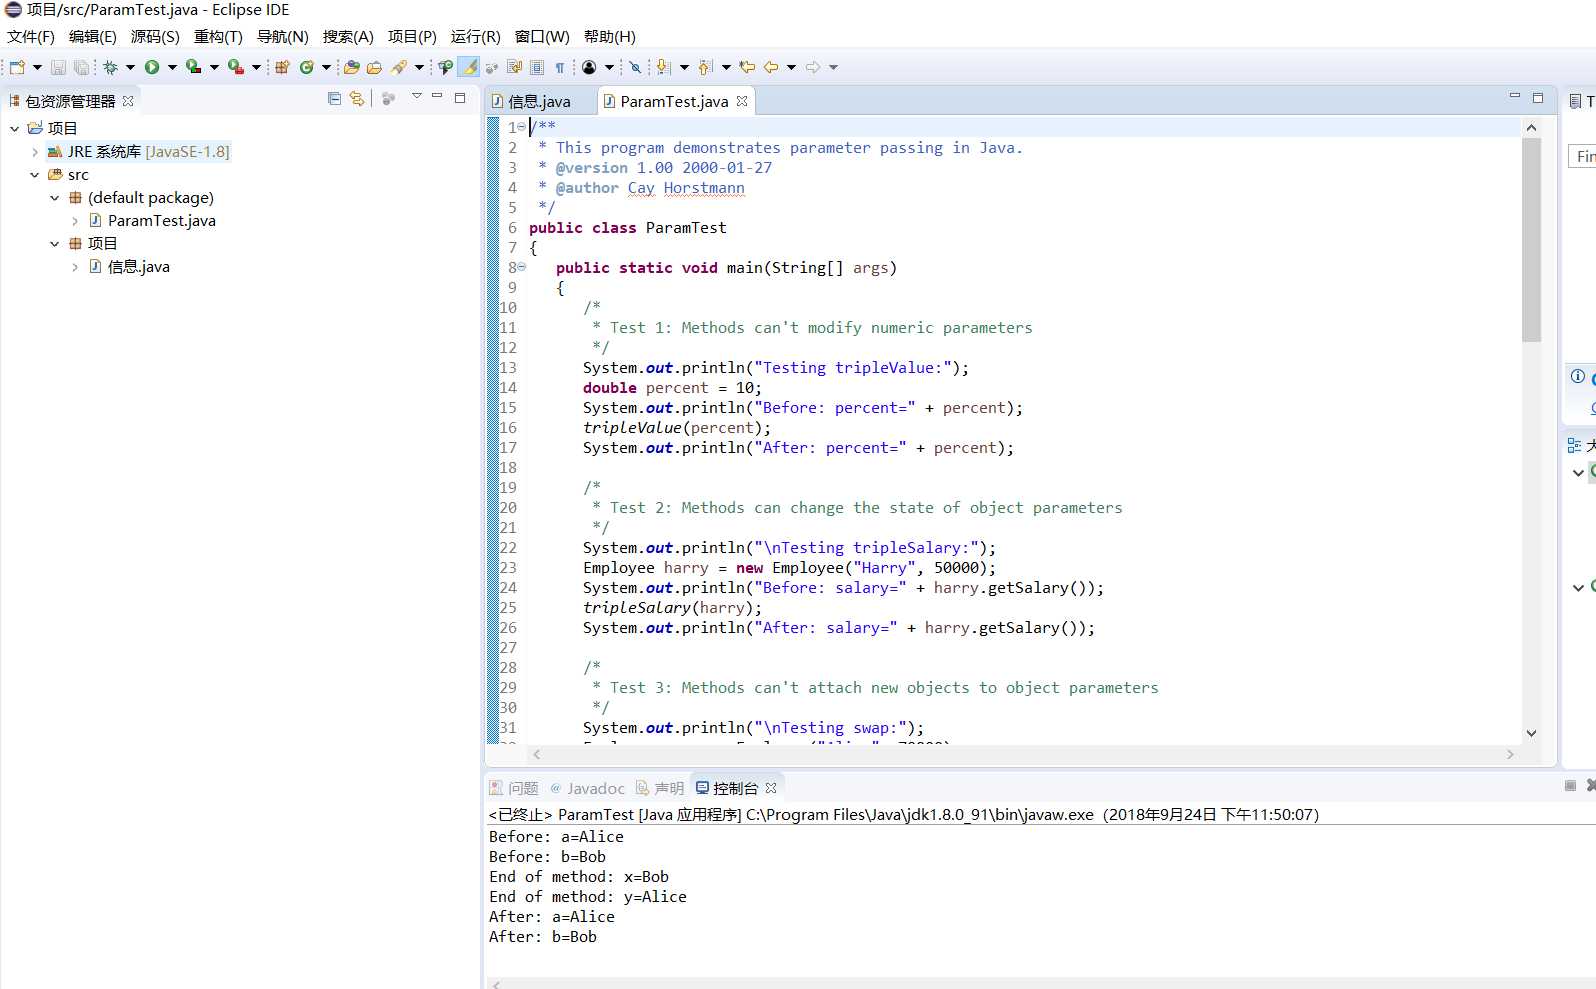Click the Back navigation arrow
The height and width of the screenshot is (989, 1596).
pos(771,67)
